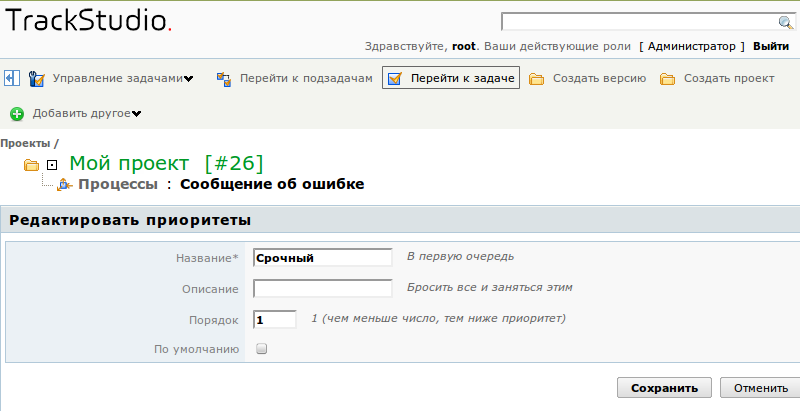Collapse the Мой проект tree node
Image resolution: width=800 pixels, height=411 pixels.
(x=52, y=164)
